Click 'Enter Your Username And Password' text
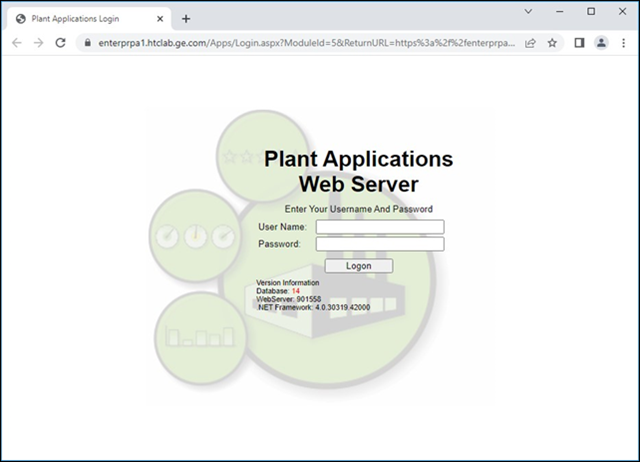The height and width of the screenshot is (462, 640). [359, 209]
